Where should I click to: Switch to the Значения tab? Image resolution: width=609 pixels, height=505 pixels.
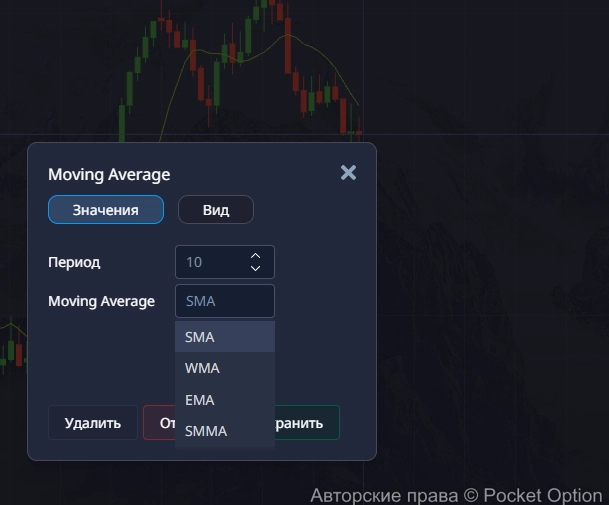pos(105,210)
